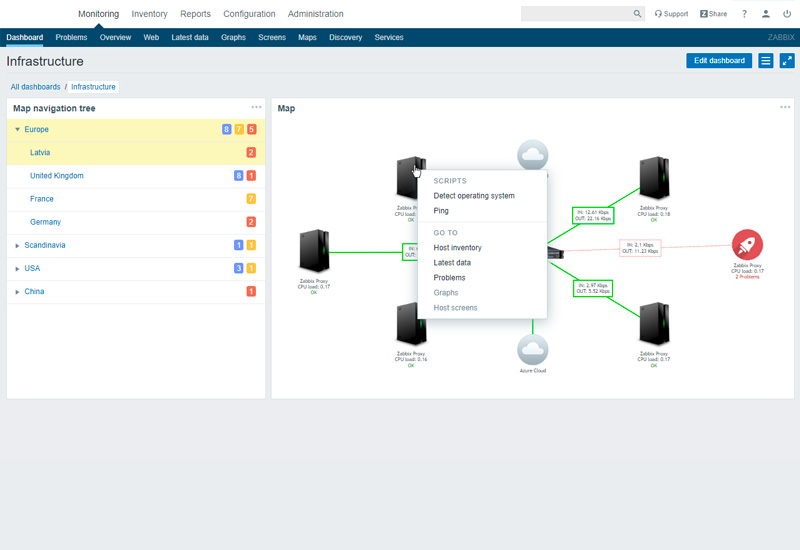This screenshot has height=550, width=800.
Task: Click the red rocket host icon
Action: 746,244
